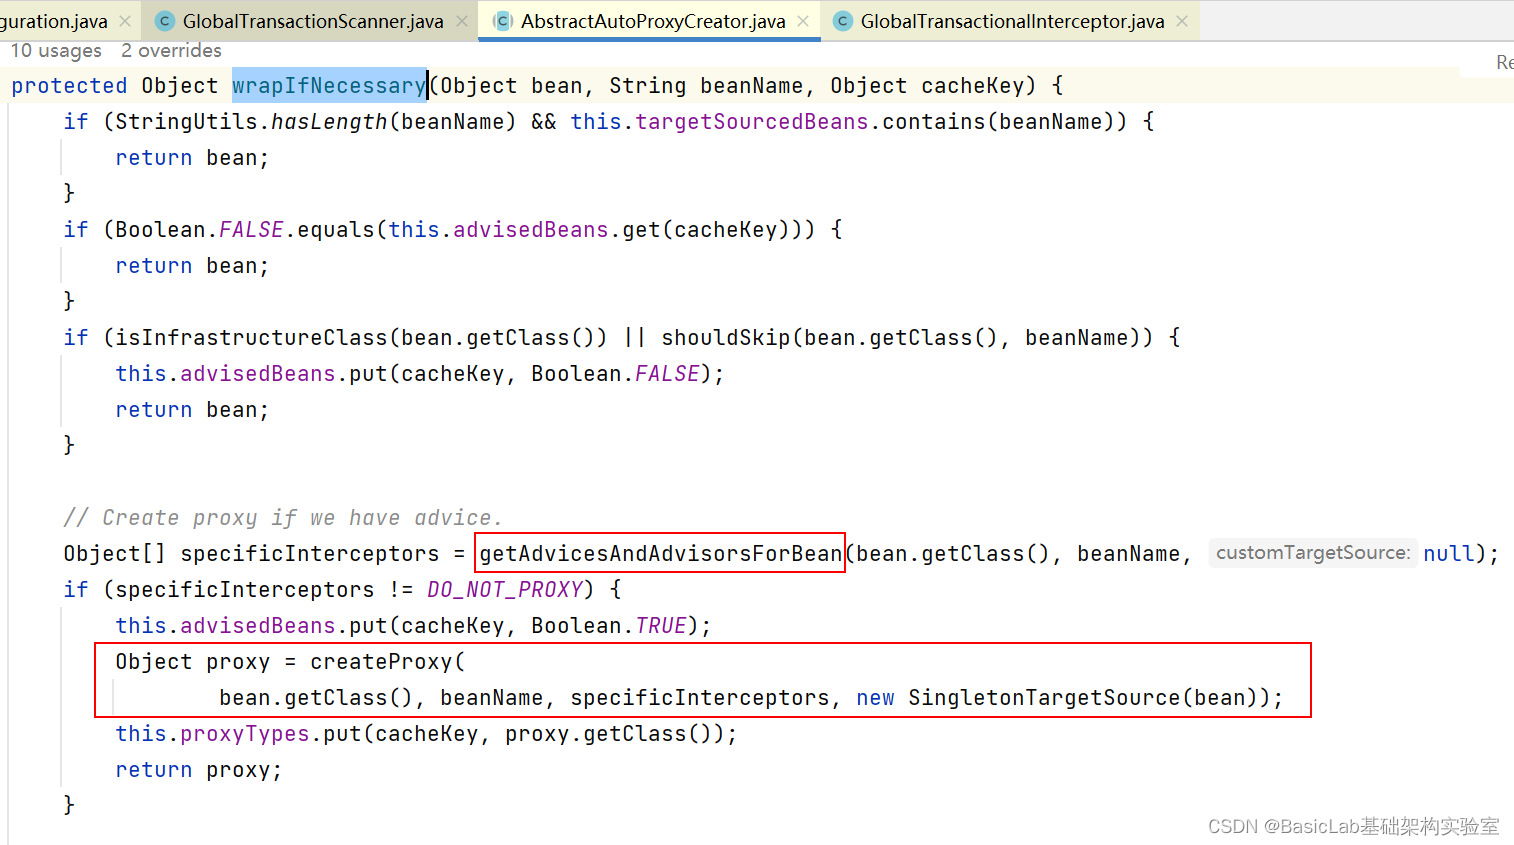The width and height of the screenshot is (1514, 845).
Task: Open the 2 overrides inlay hint
Action: coord(171,50)
